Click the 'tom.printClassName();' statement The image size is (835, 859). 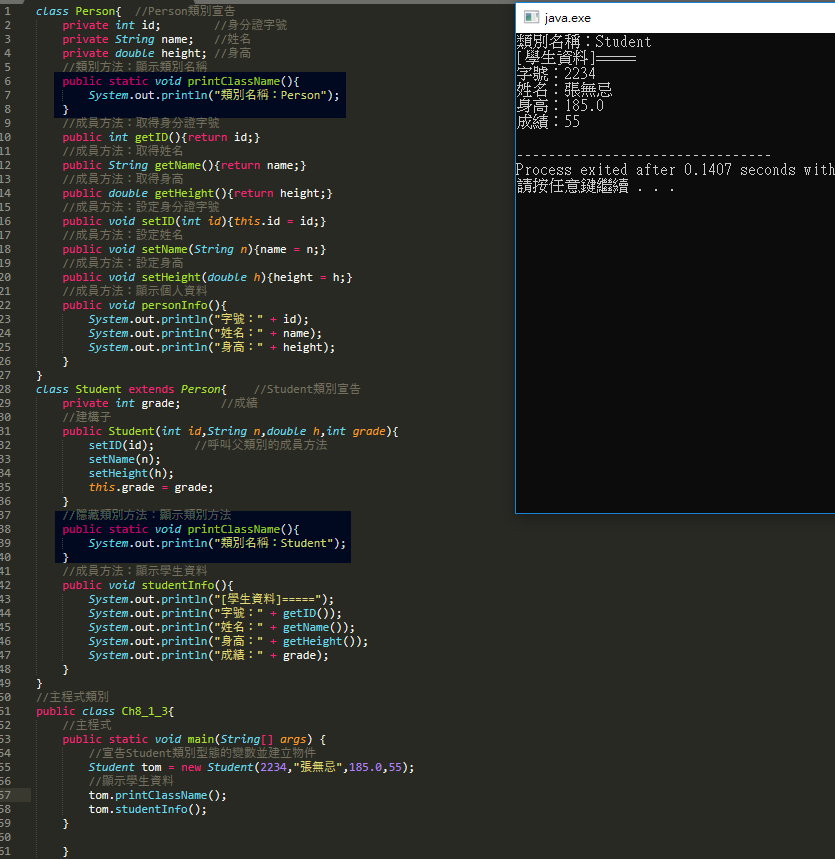tap(157, 795)
